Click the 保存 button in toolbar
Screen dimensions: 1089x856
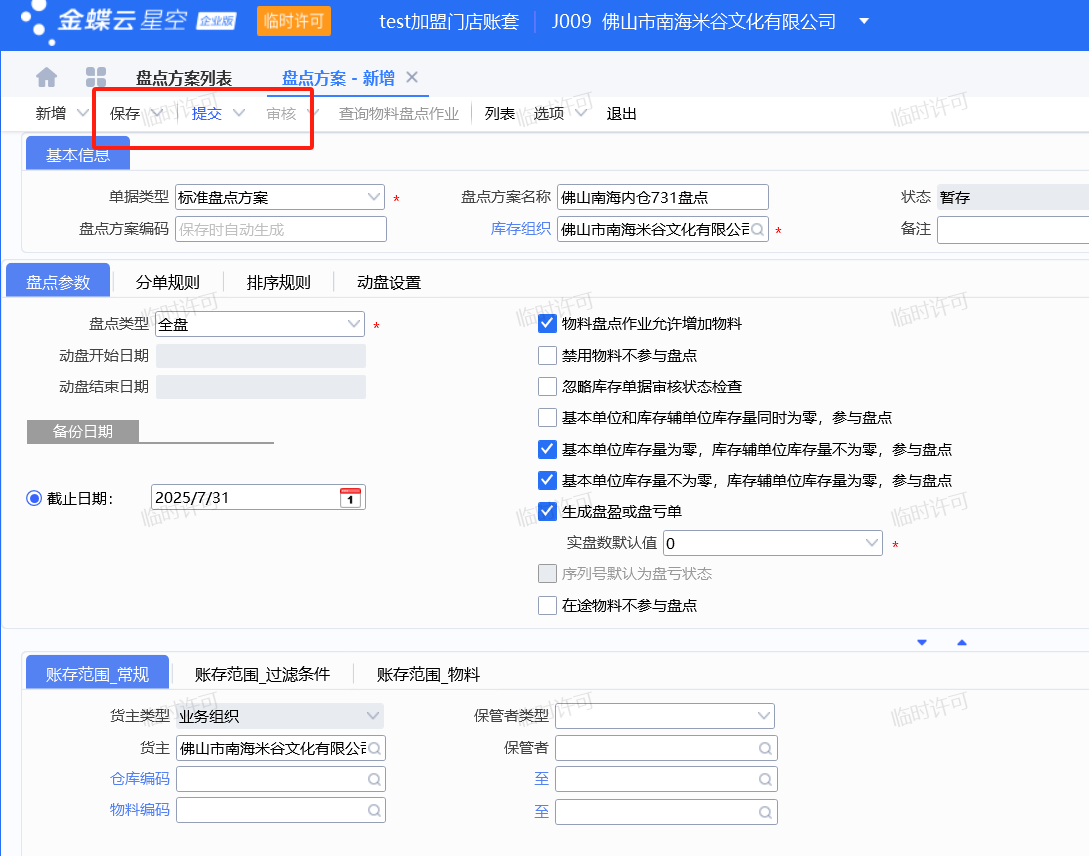[x=125, y=113]
